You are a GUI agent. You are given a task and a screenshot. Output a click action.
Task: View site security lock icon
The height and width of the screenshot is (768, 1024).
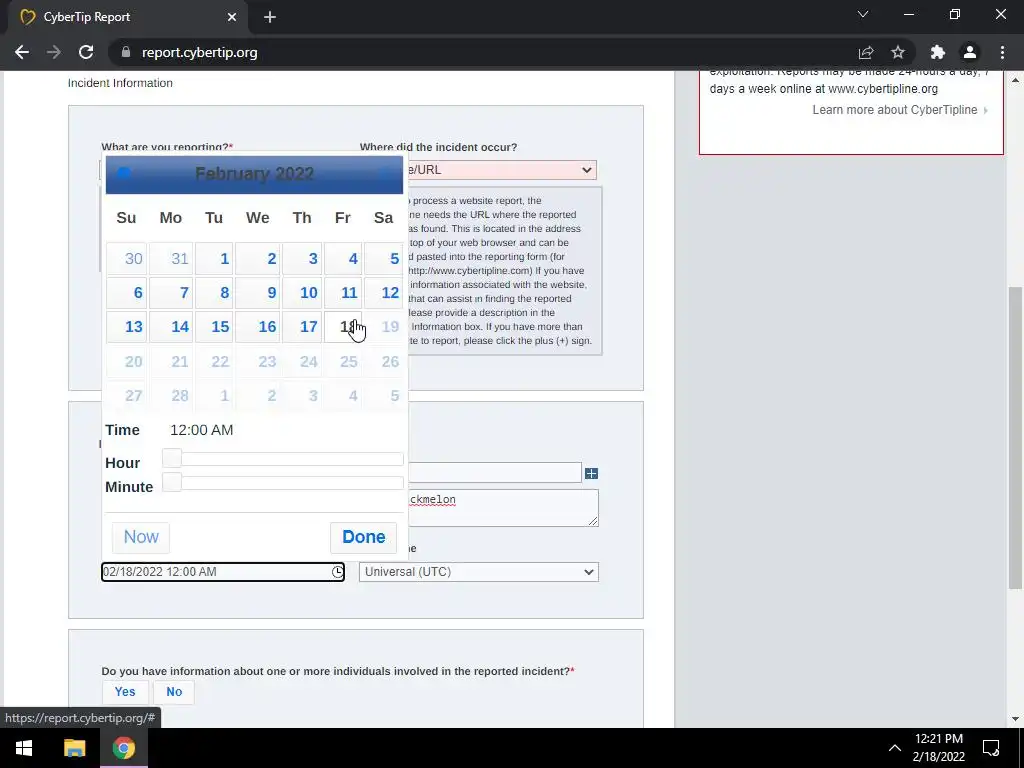(126, 52)
